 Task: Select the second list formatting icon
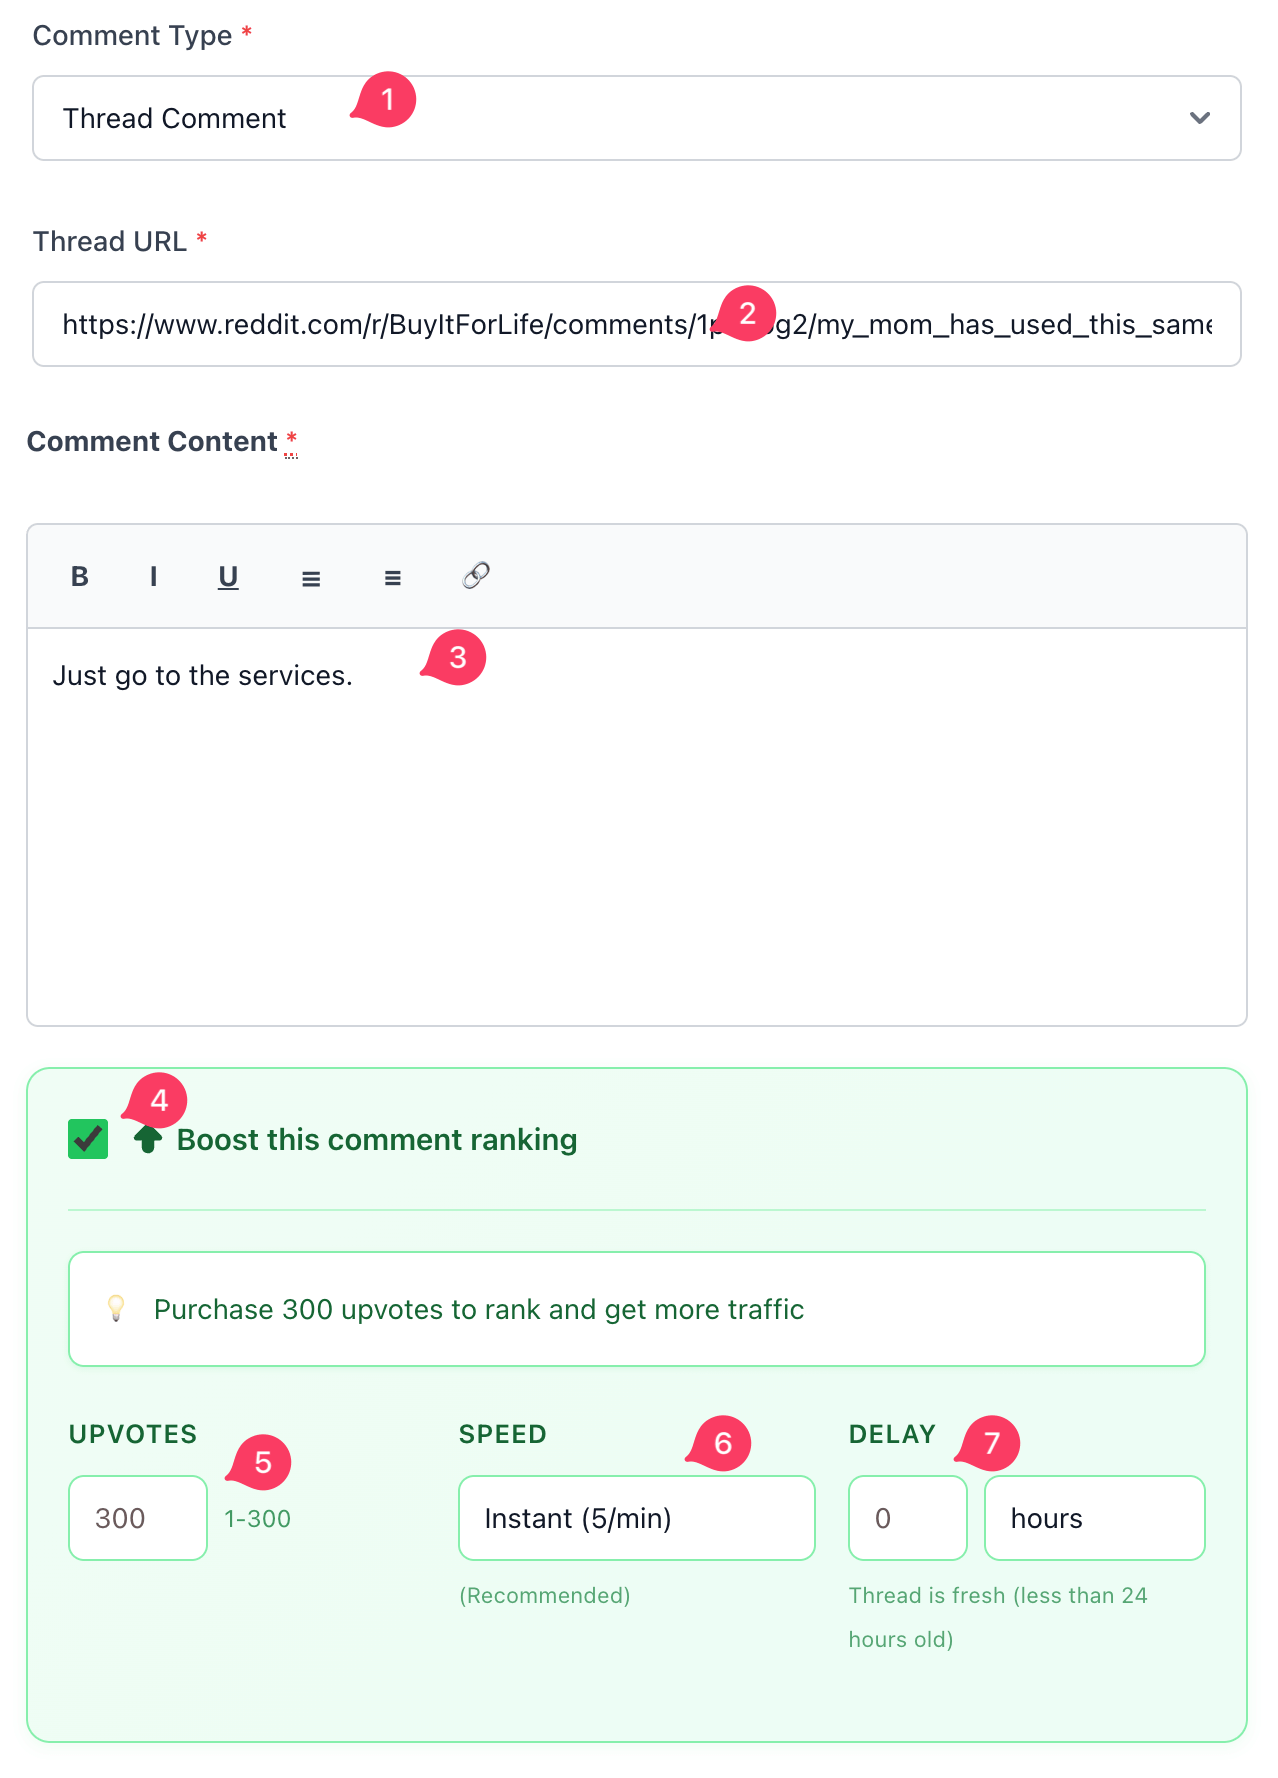(392, 577)
